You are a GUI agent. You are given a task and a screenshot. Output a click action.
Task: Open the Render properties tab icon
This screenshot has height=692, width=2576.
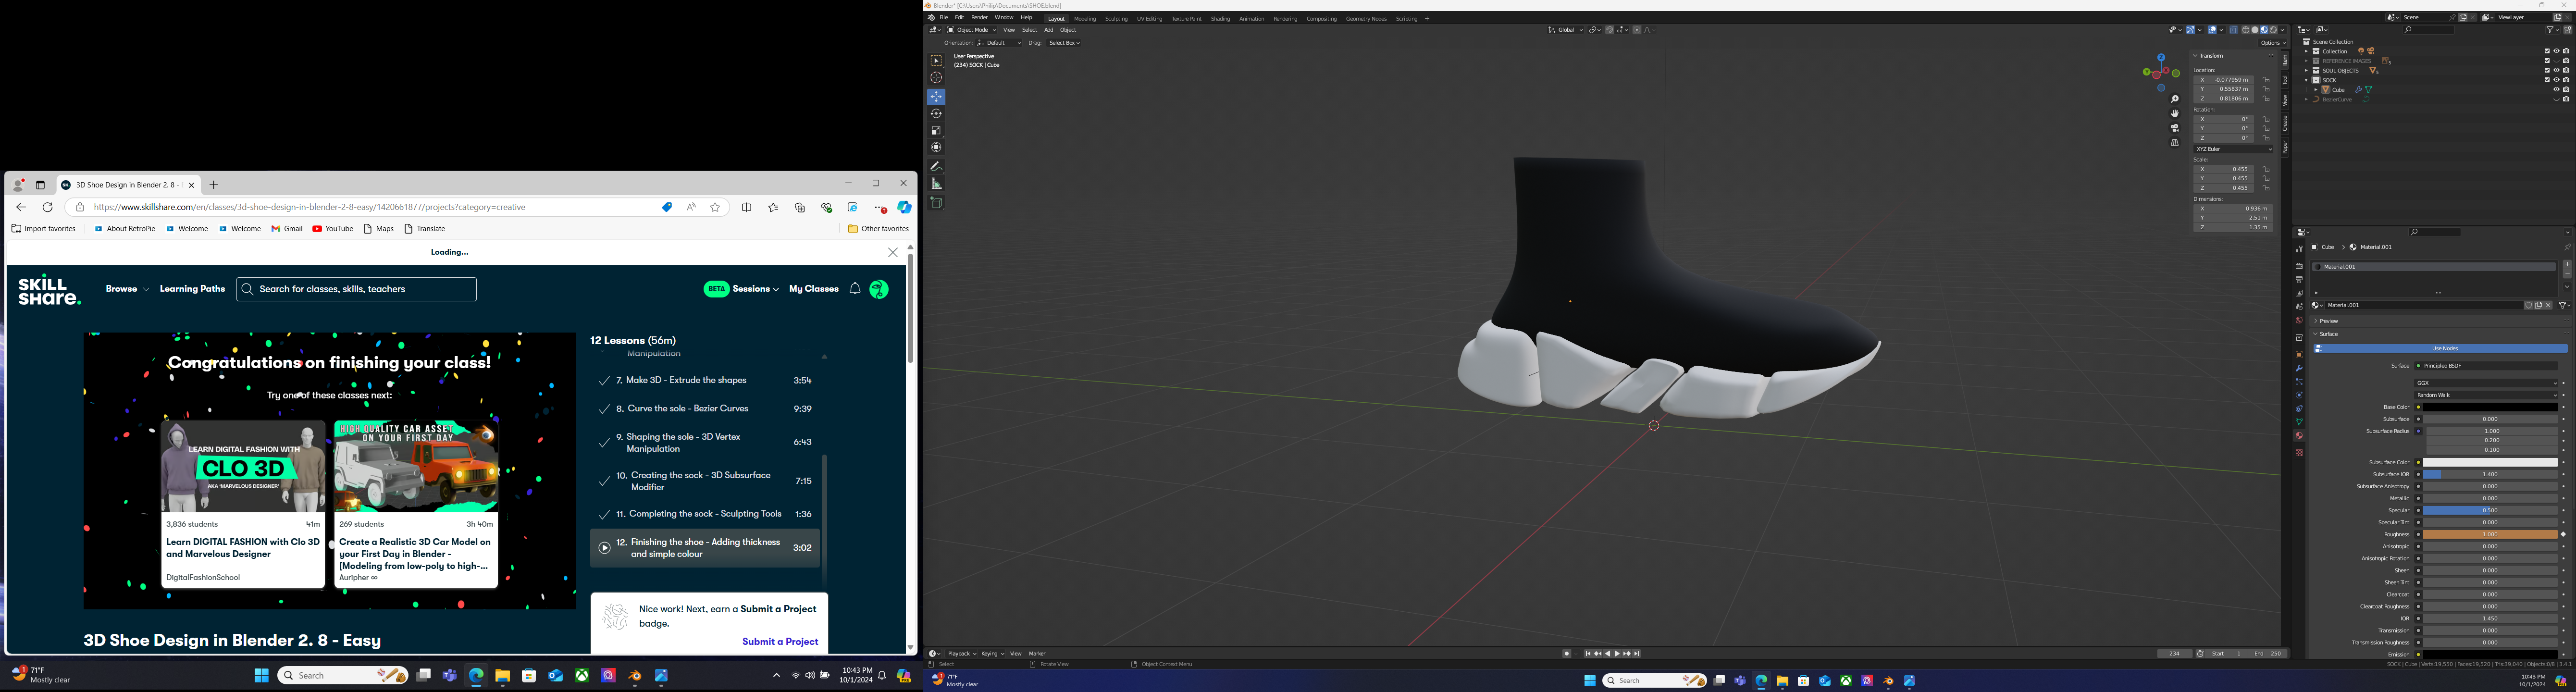tap(2300, 266)
